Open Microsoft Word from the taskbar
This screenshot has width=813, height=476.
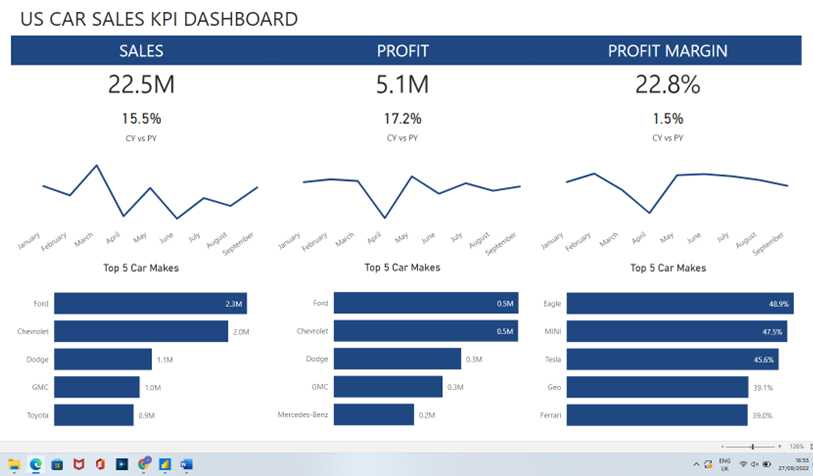click(187, 464)
